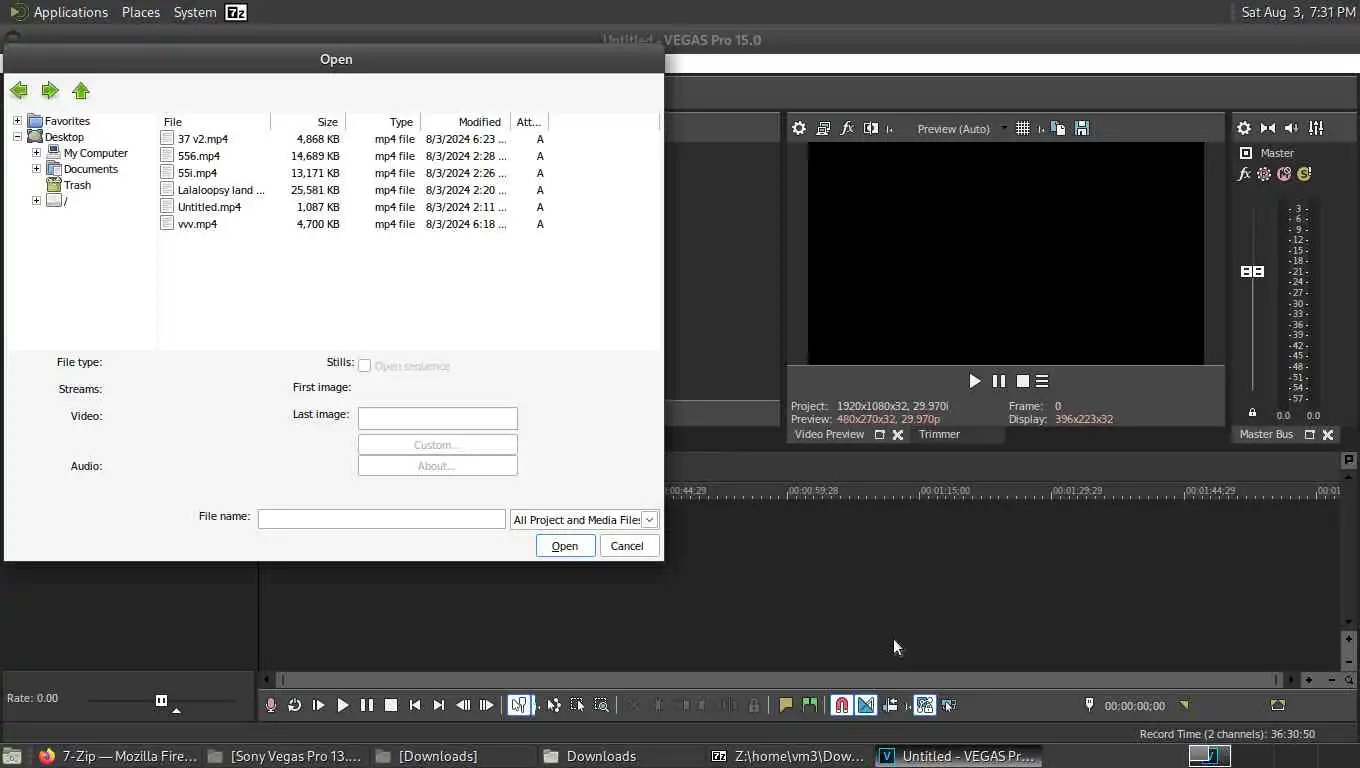
Task: Expand My Computer tree node
Action: 37,153
